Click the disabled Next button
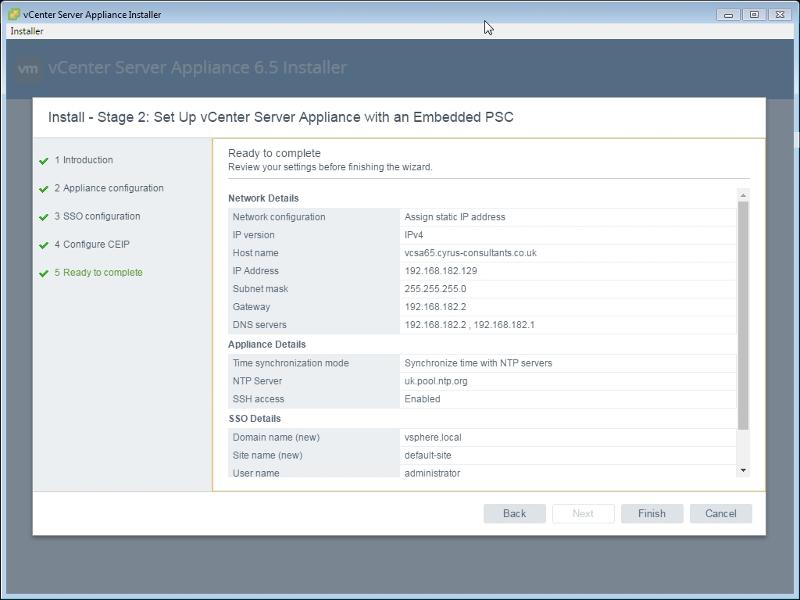 [583, 513]
